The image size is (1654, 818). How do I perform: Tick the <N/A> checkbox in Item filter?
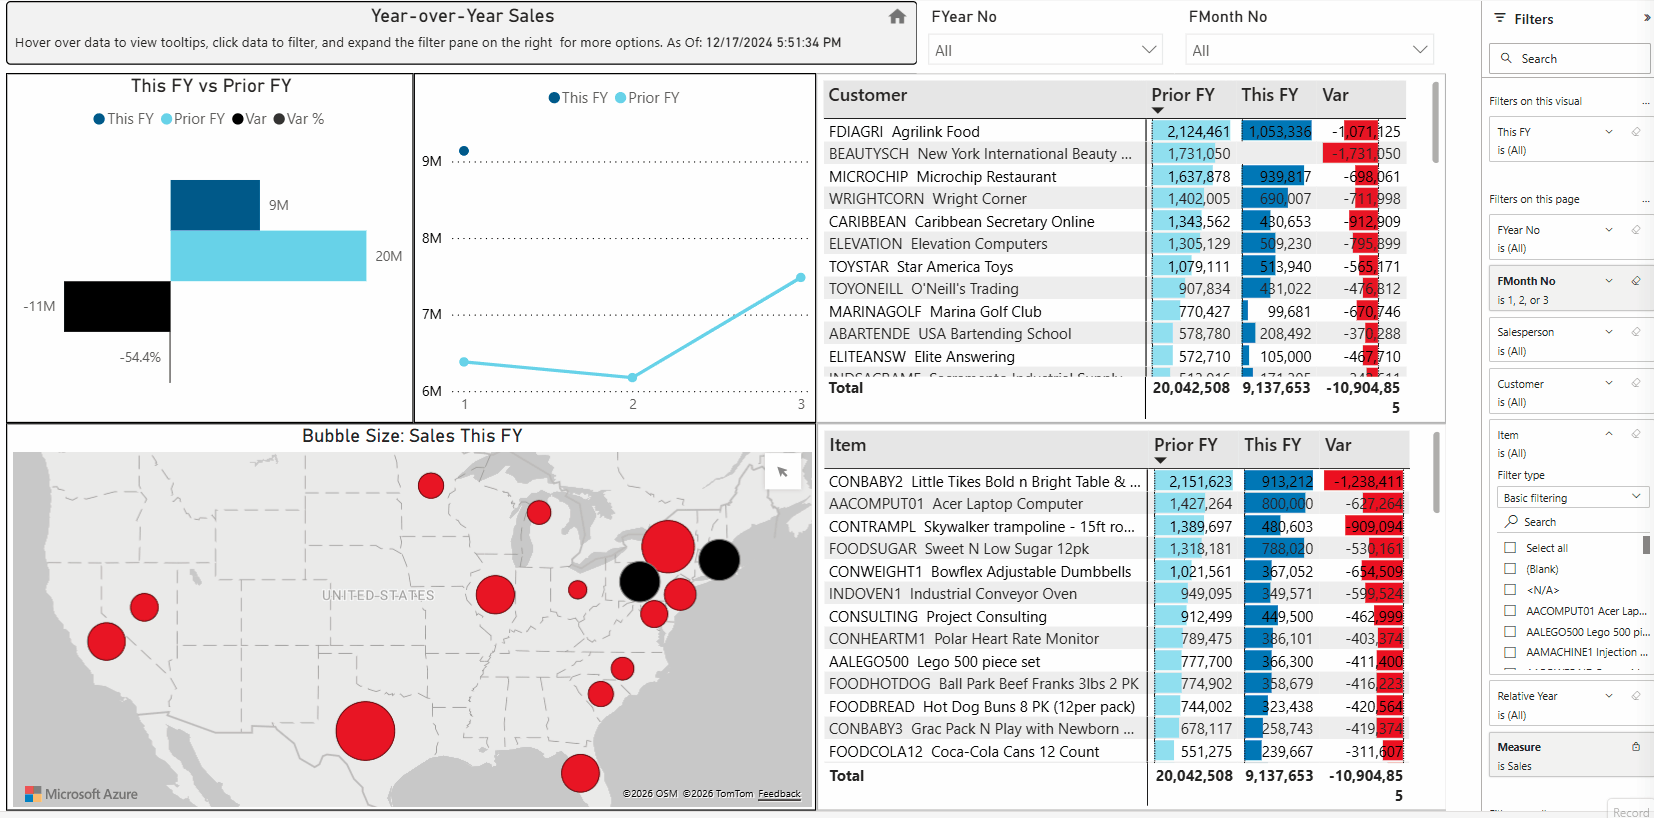pos(1510,590)
